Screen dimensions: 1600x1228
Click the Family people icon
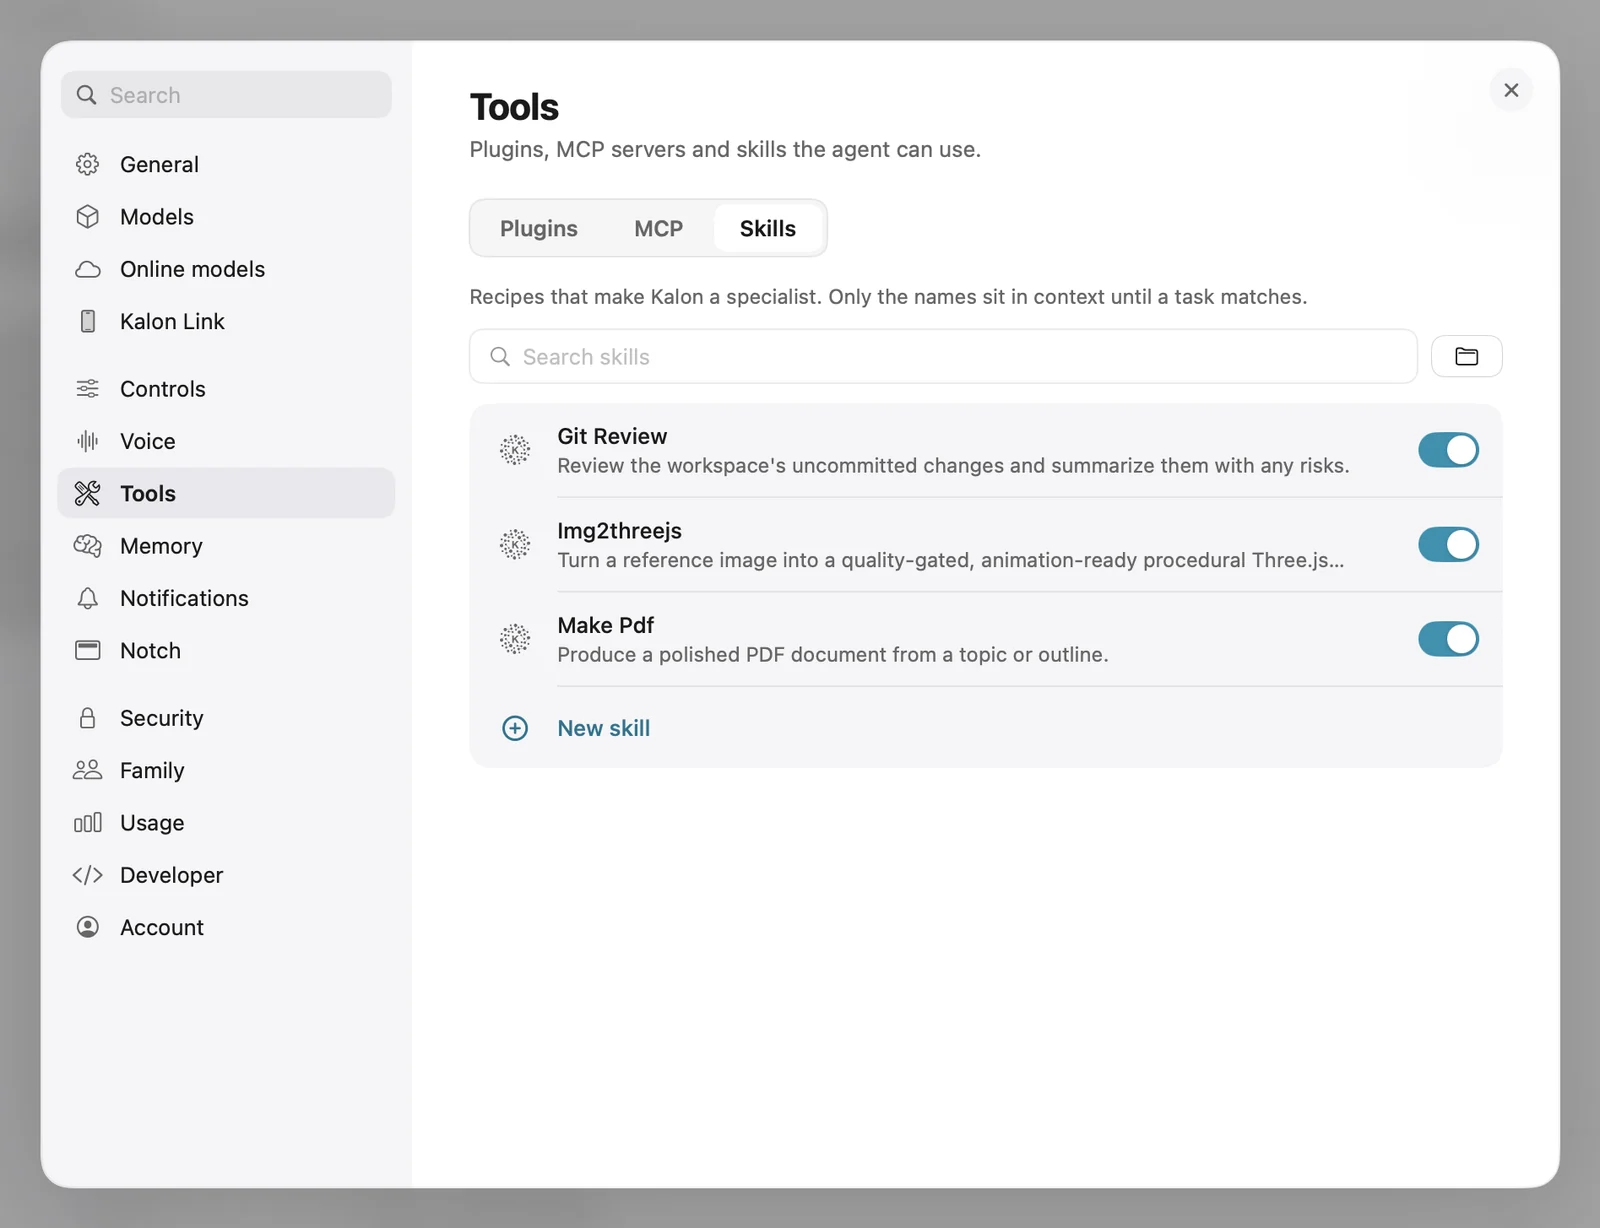(88, 770)
